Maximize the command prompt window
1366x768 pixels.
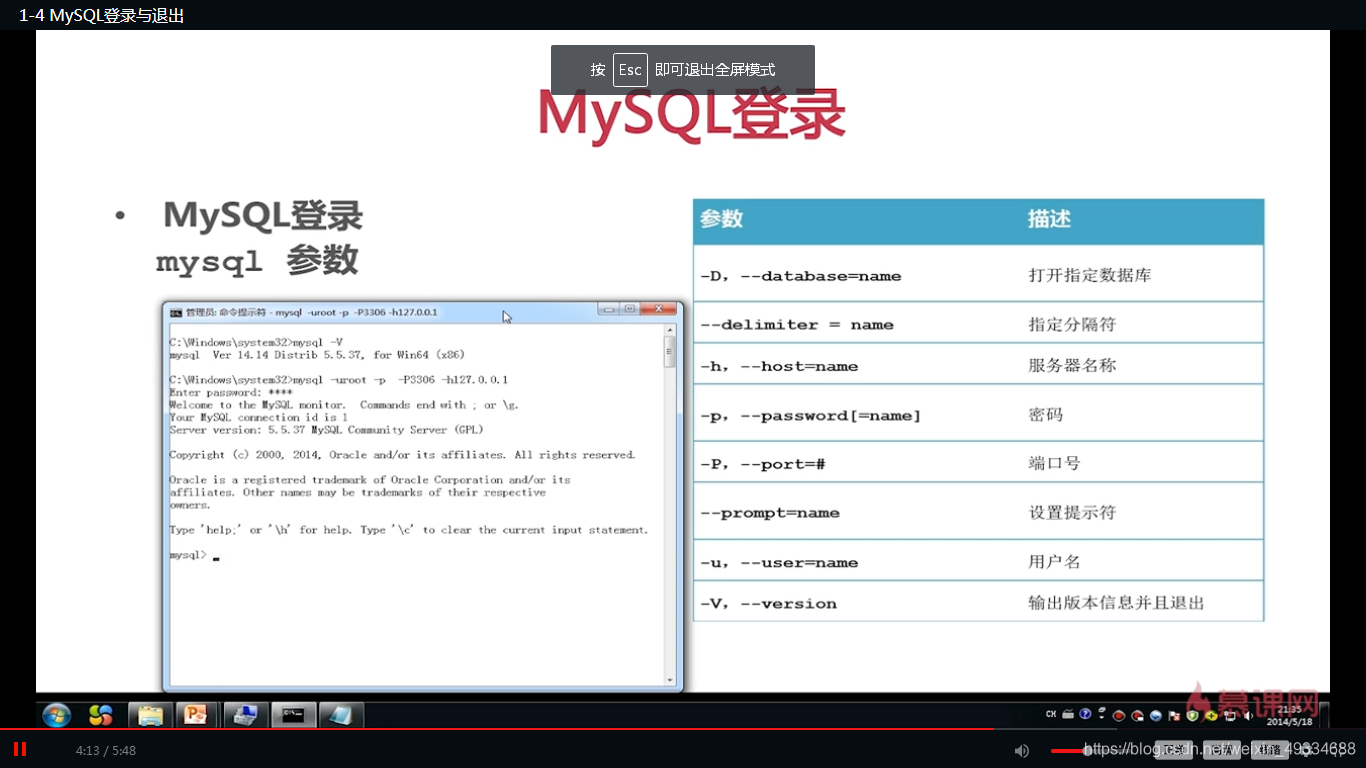[x=630, y=309]
